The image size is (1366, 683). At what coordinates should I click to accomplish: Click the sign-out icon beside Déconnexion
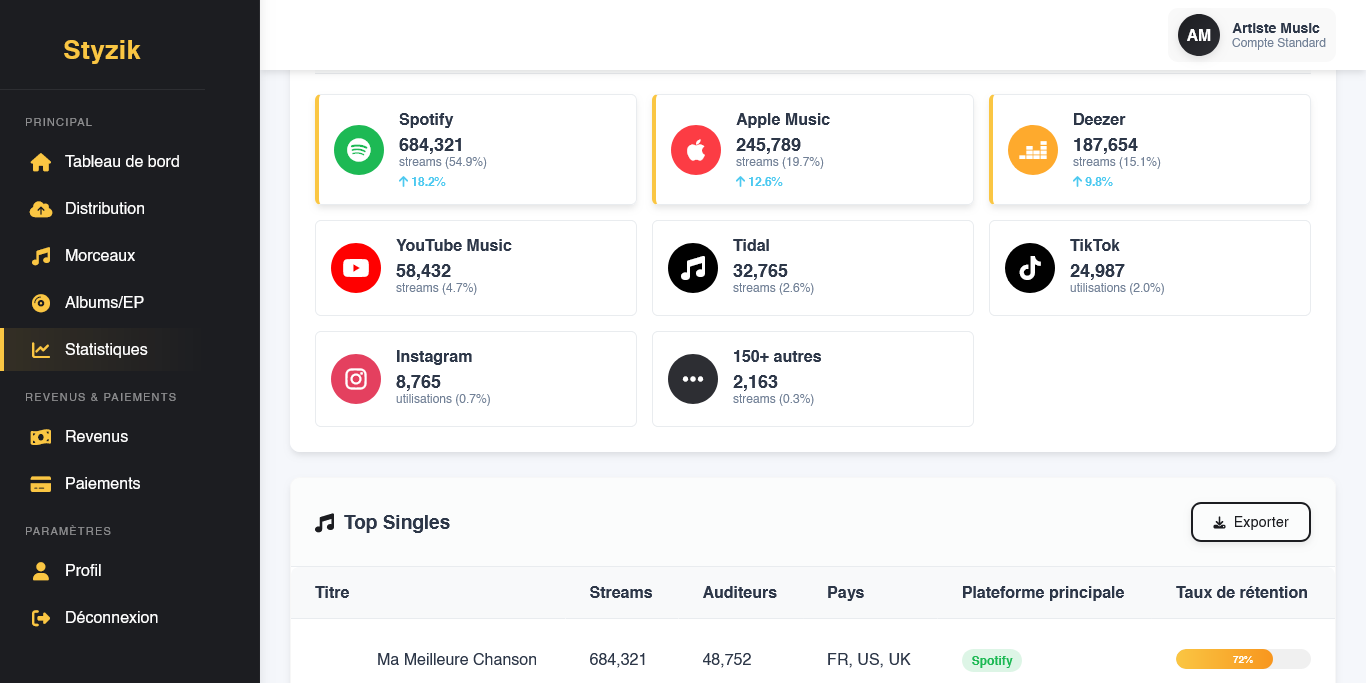[41, 618]
